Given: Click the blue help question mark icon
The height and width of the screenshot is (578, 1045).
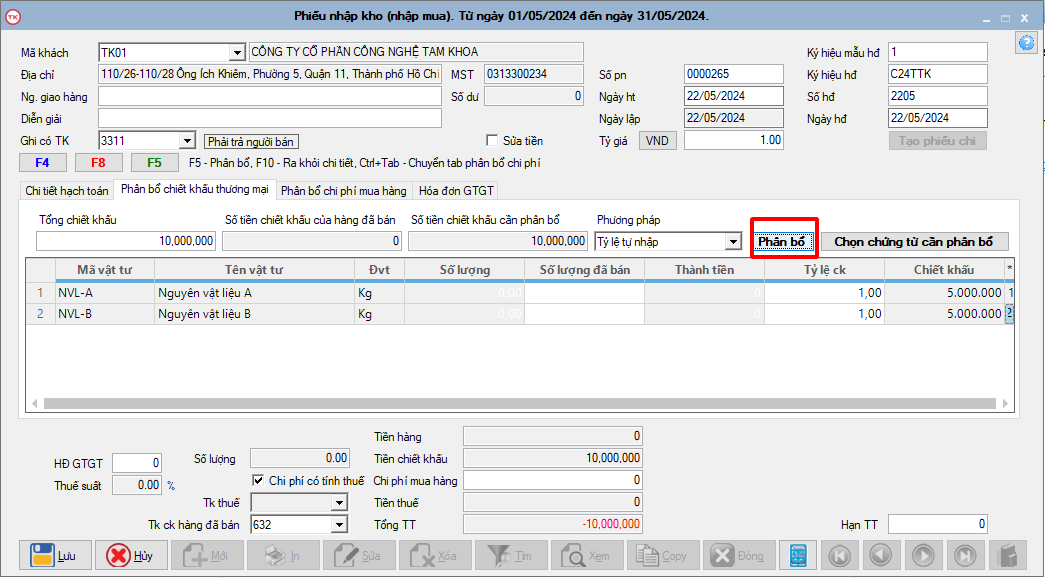Looking at the screenshot, I should coord(1025,42).
